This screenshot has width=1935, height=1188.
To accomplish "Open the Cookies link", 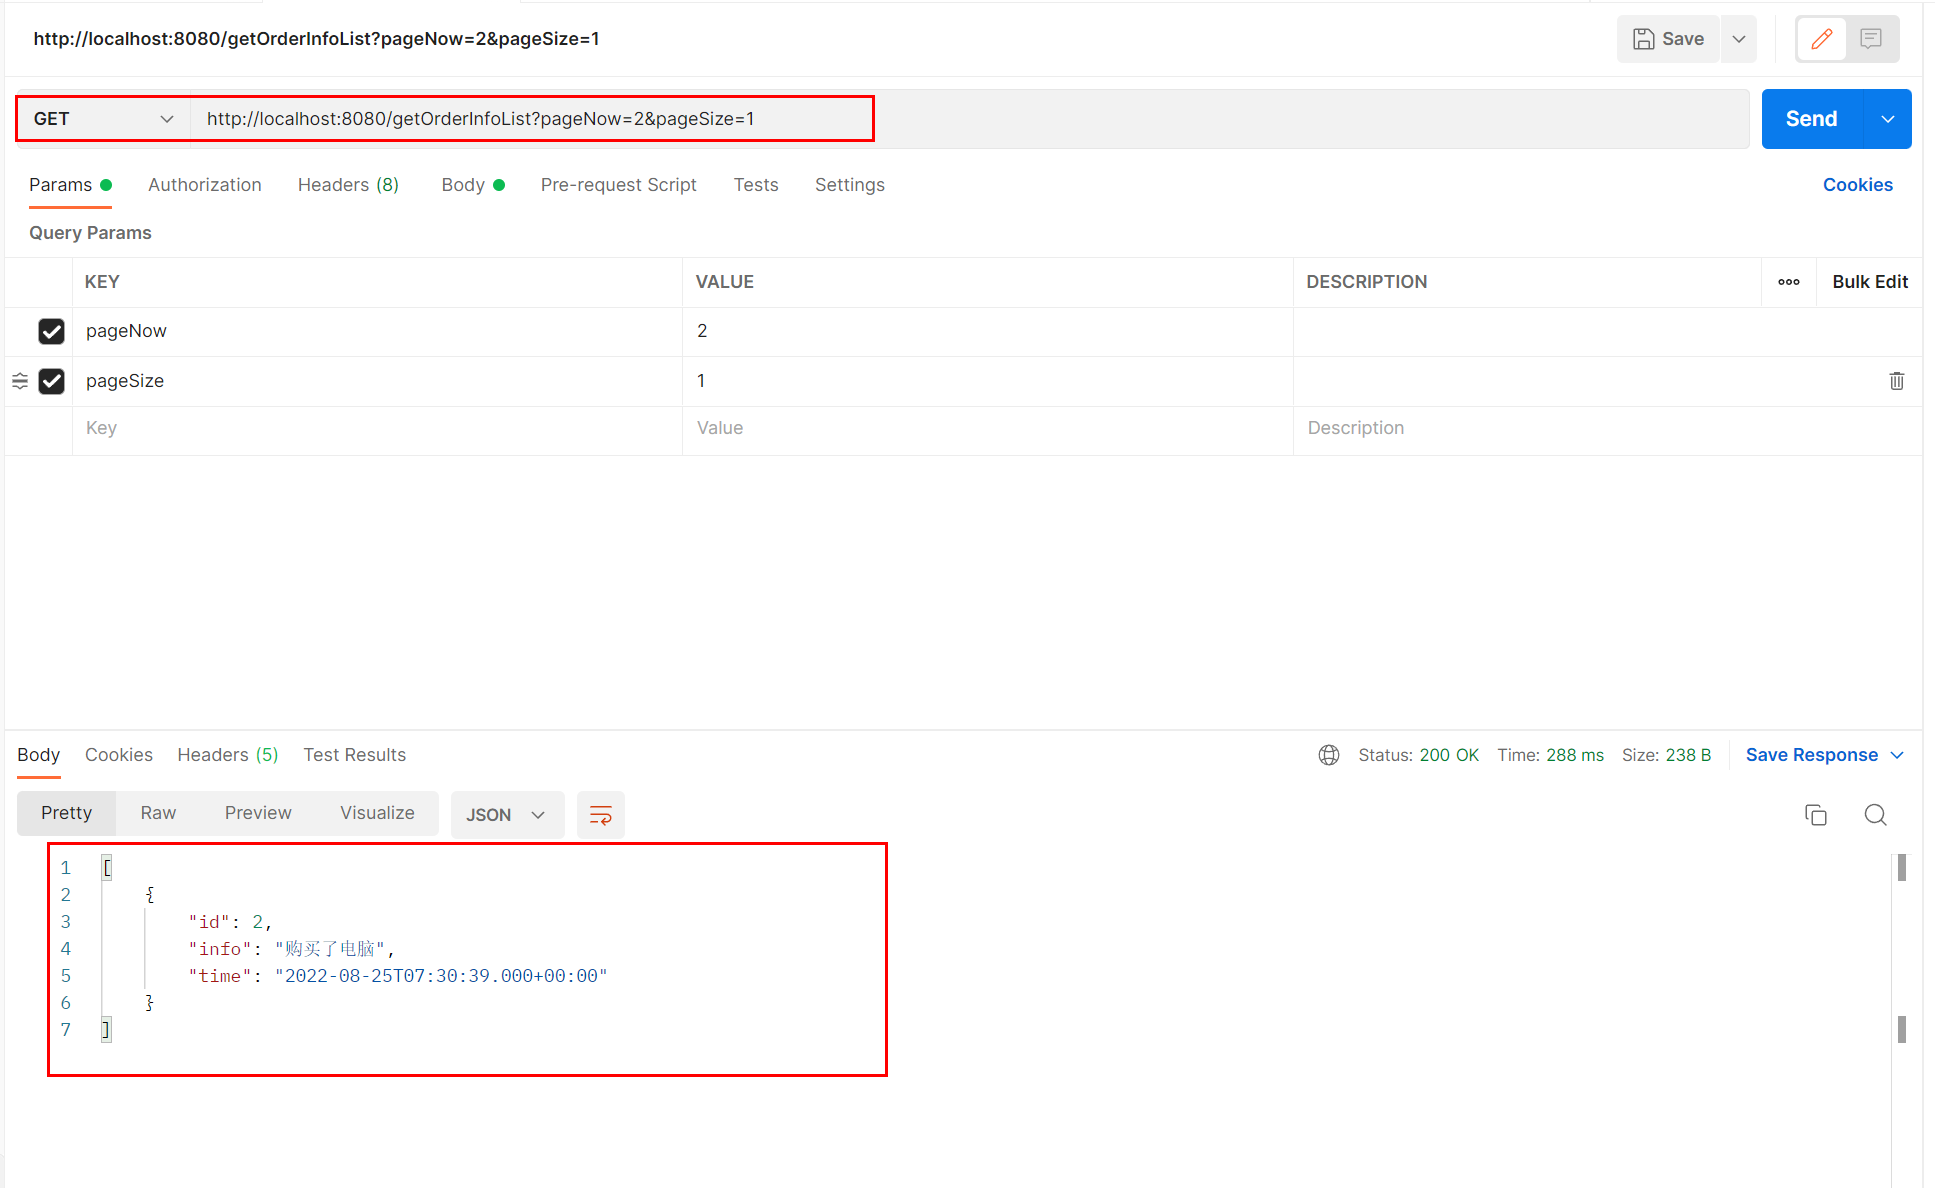I will click(1857, 185).
